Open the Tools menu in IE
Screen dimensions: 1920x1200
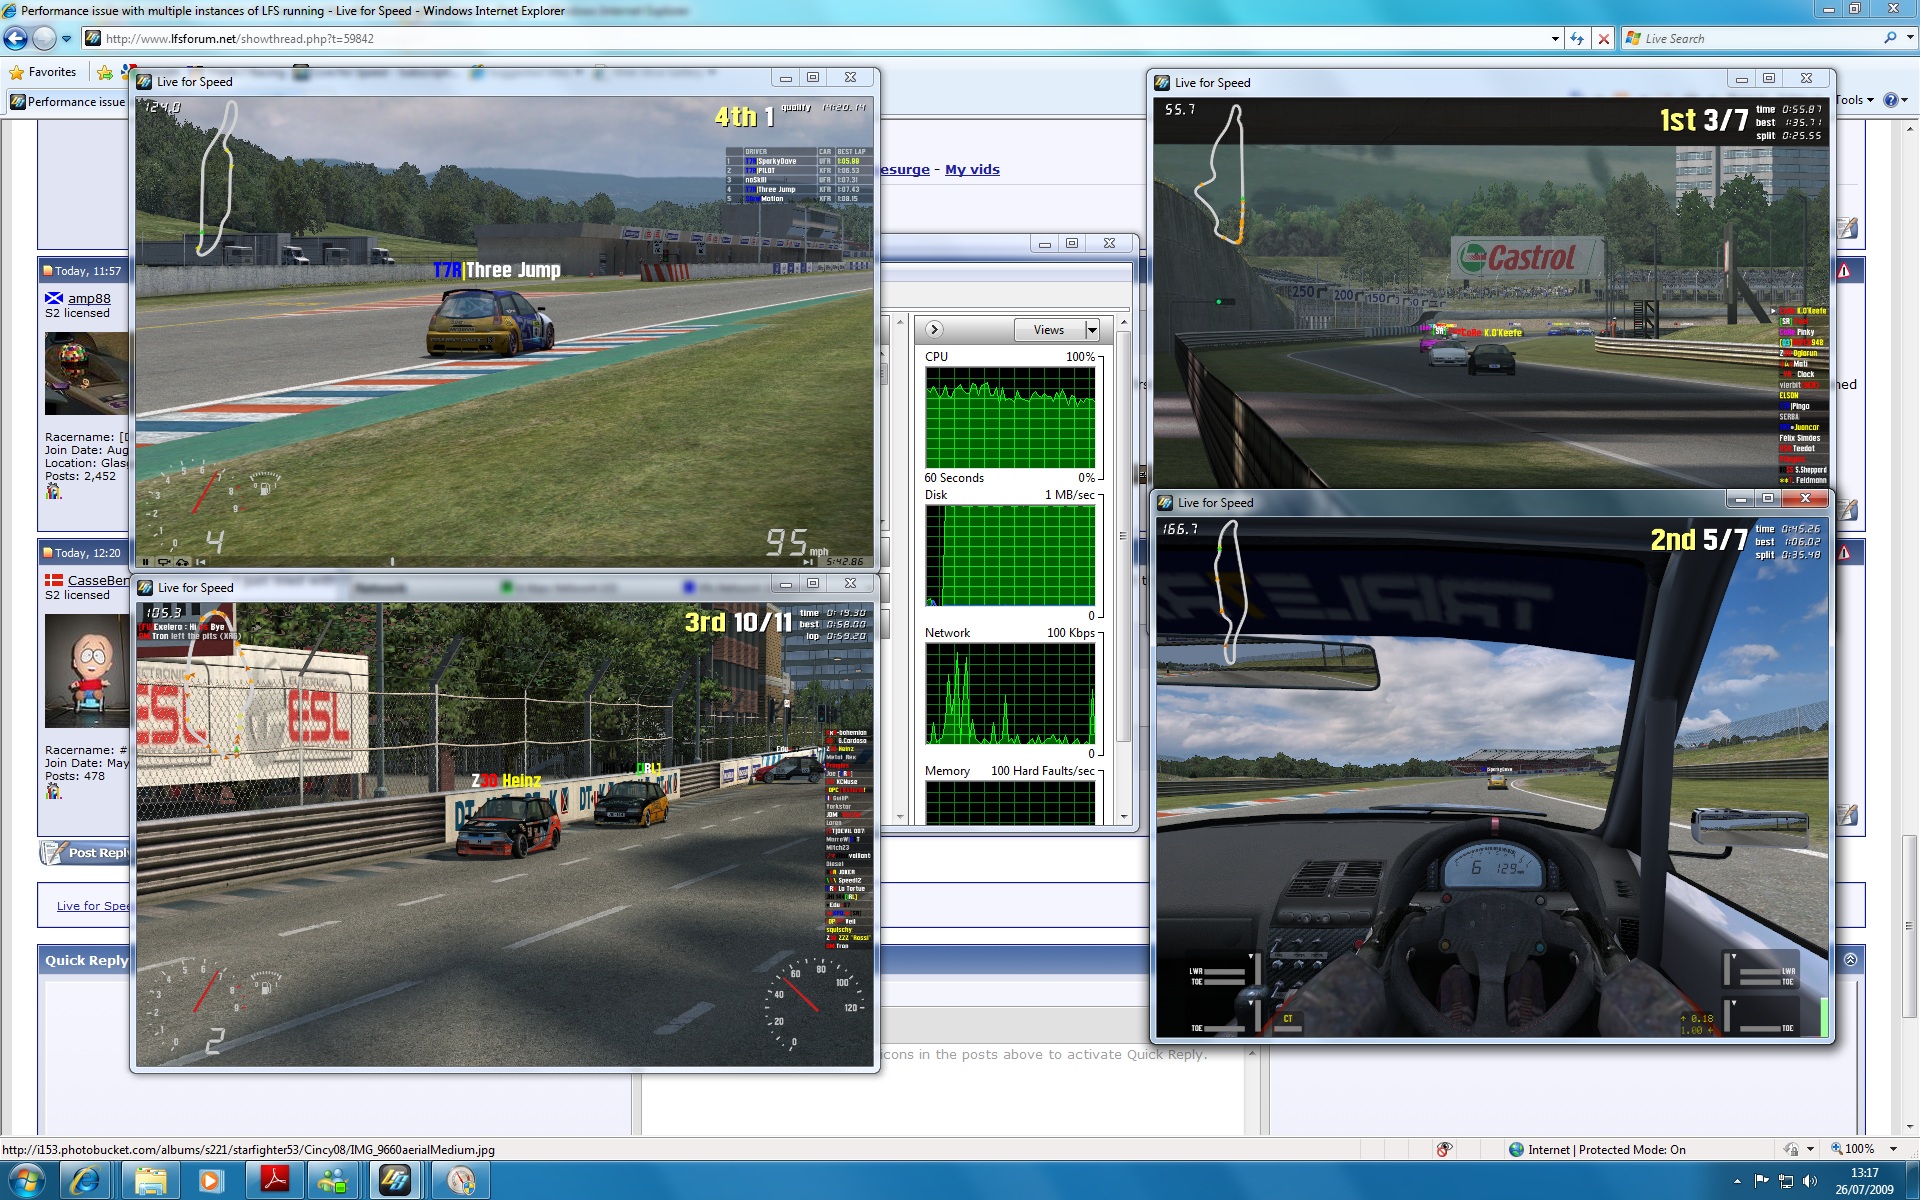point(1854,100)
